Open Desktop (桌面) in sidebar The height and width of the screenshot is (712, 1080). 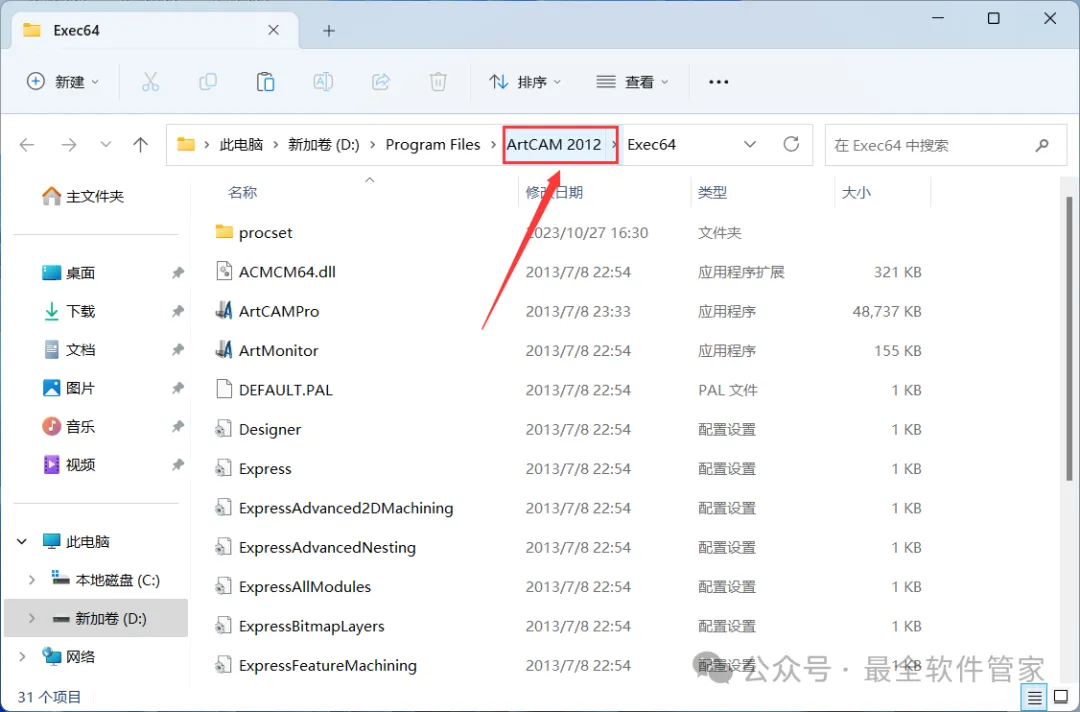coord(68,273)
